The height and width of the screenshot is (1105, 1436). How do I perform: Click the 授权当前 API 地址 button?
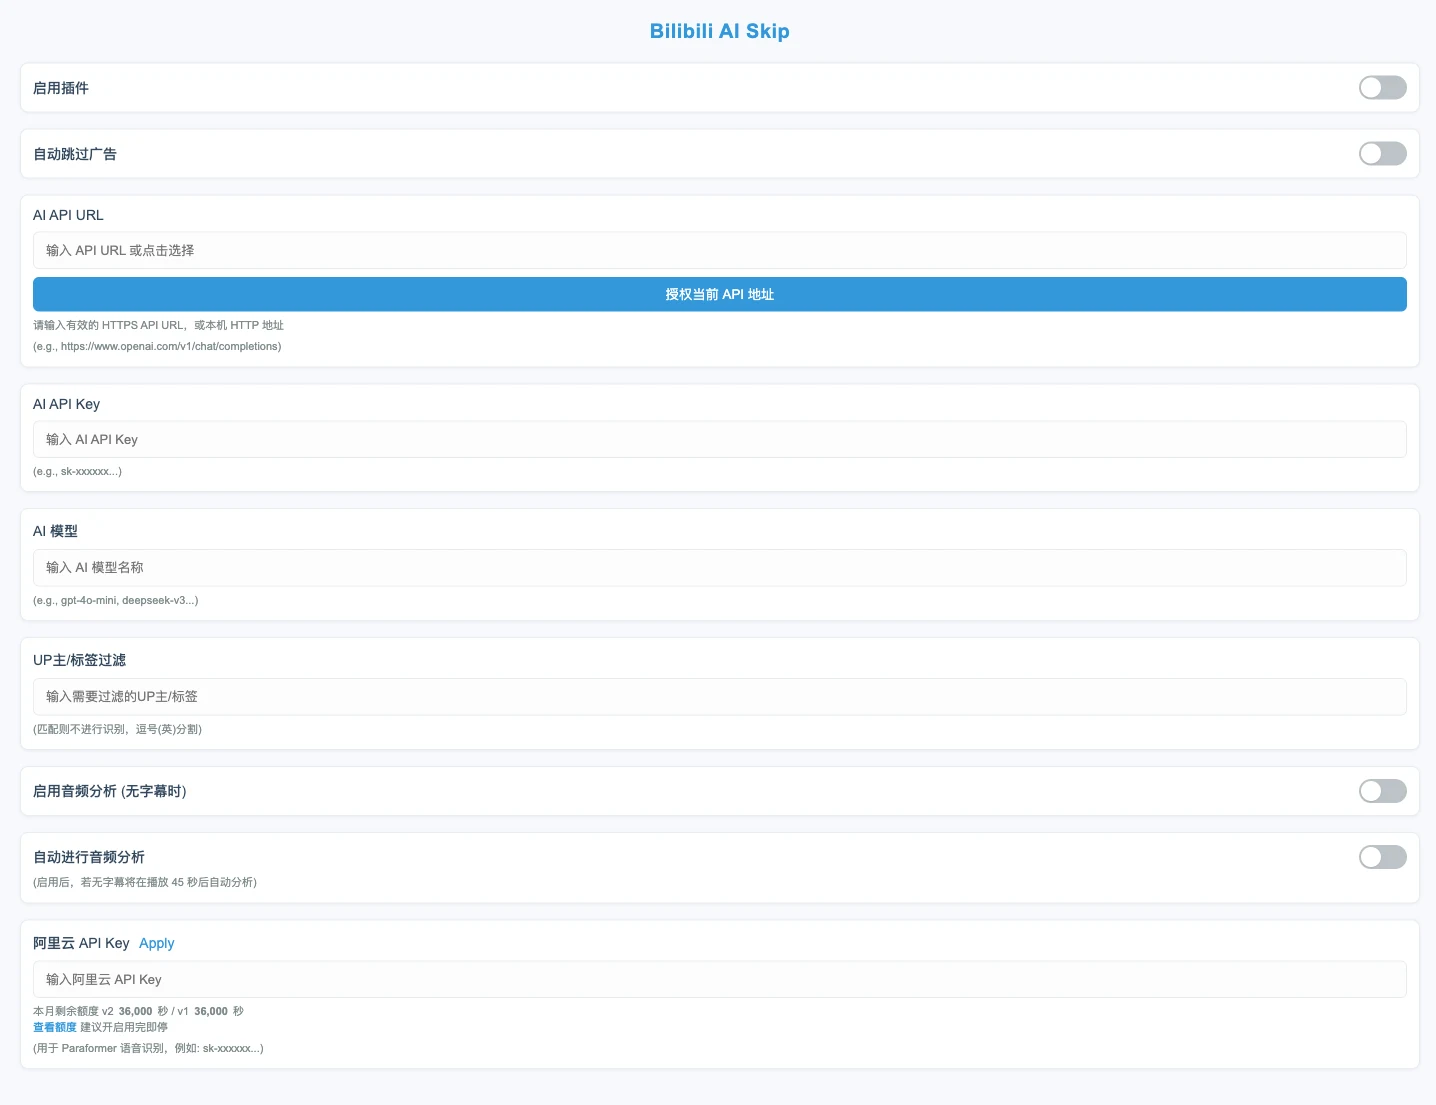[720, 294]
